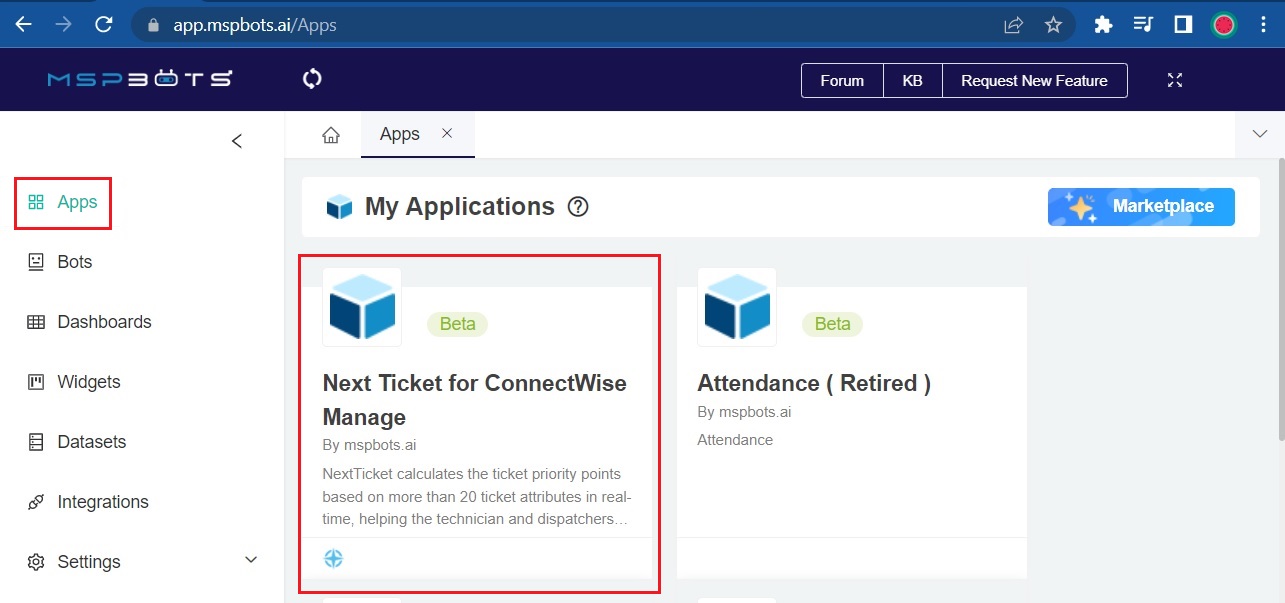
Task: Collapse the sidebar using the arrow
Action: (x=237, y=141)
